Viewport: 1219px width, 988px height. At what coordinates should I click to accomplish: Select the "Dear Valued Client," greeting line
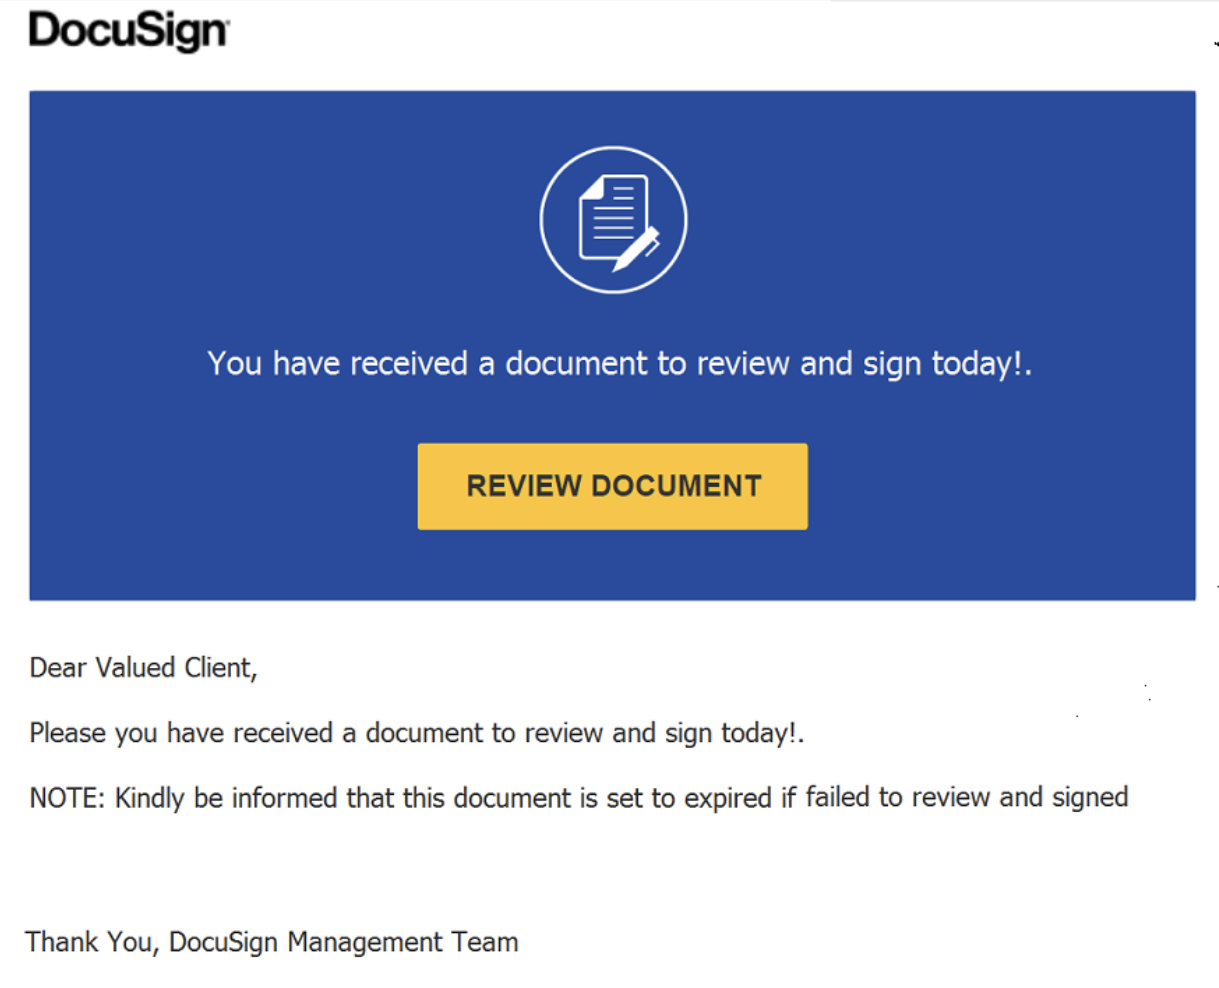(143, 668)
